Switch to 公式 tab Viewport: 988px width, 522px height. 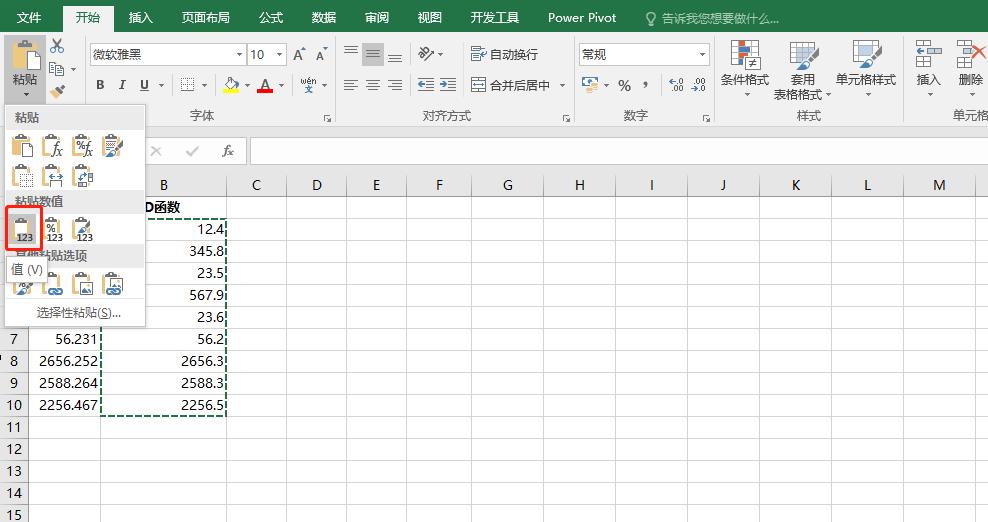click(x=270, y=18)
